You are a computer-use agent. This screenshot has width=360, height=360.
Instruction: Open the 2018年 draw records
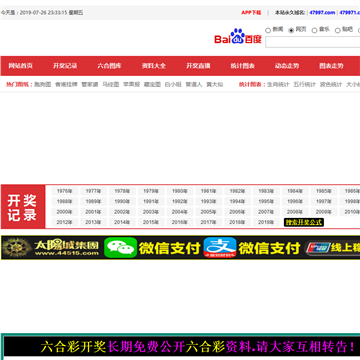(x=238, y=222)
